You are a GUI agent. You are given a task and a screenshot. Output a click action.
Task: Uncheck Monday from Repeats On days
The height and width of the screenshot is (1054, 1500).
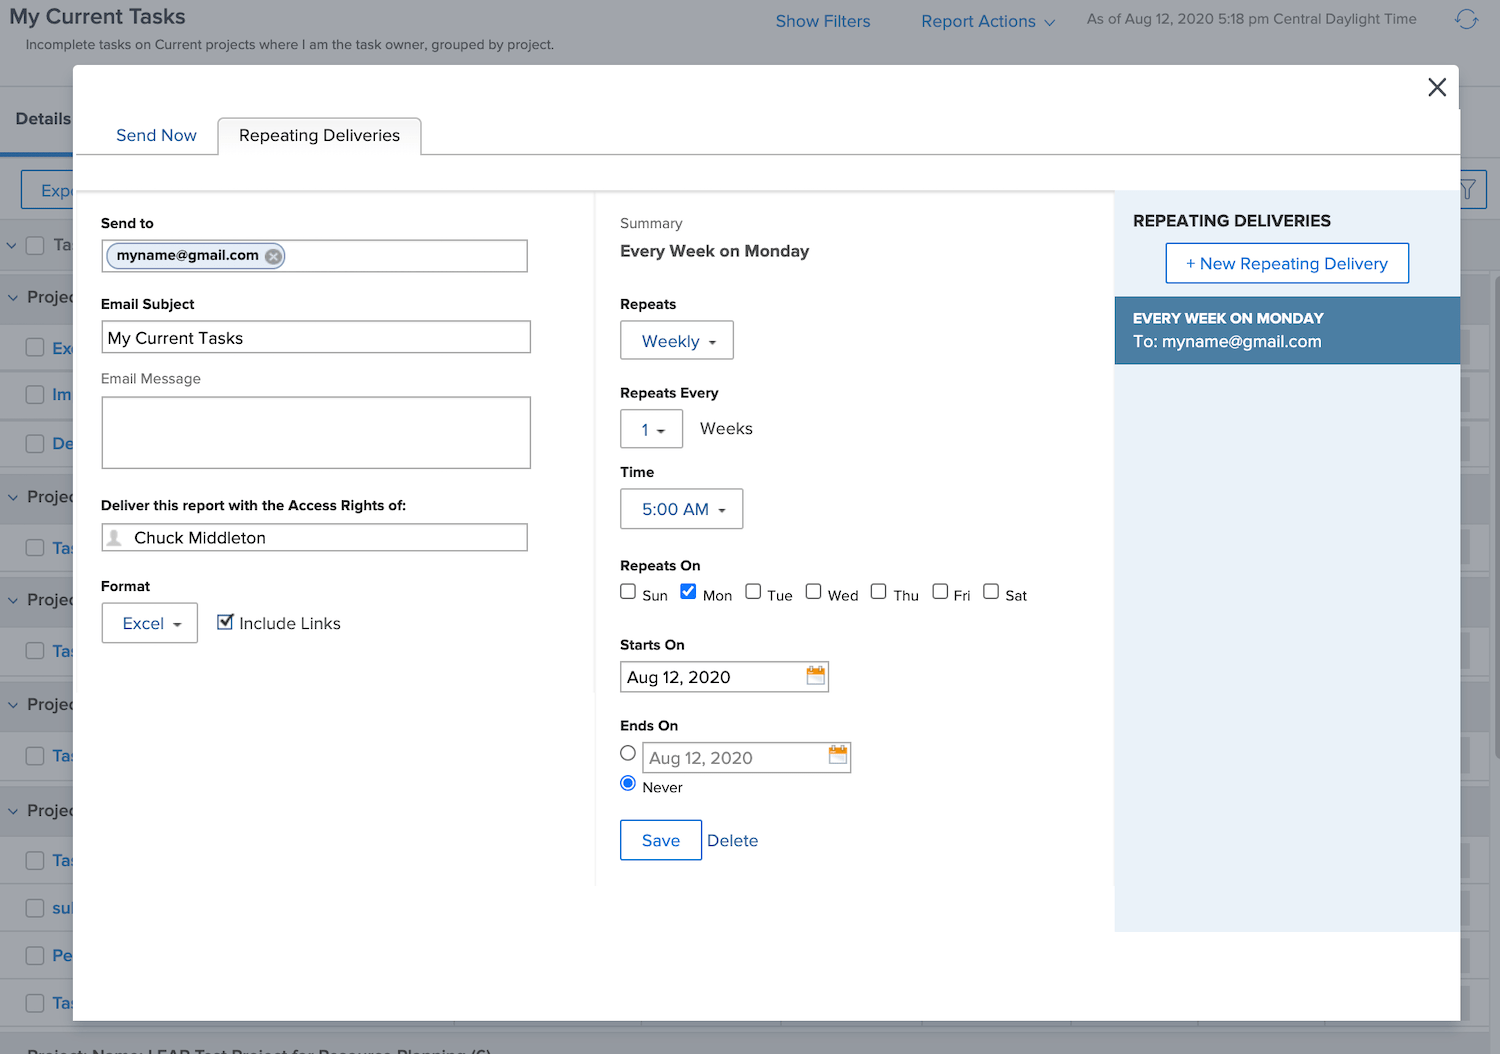[x=688, y=591]
